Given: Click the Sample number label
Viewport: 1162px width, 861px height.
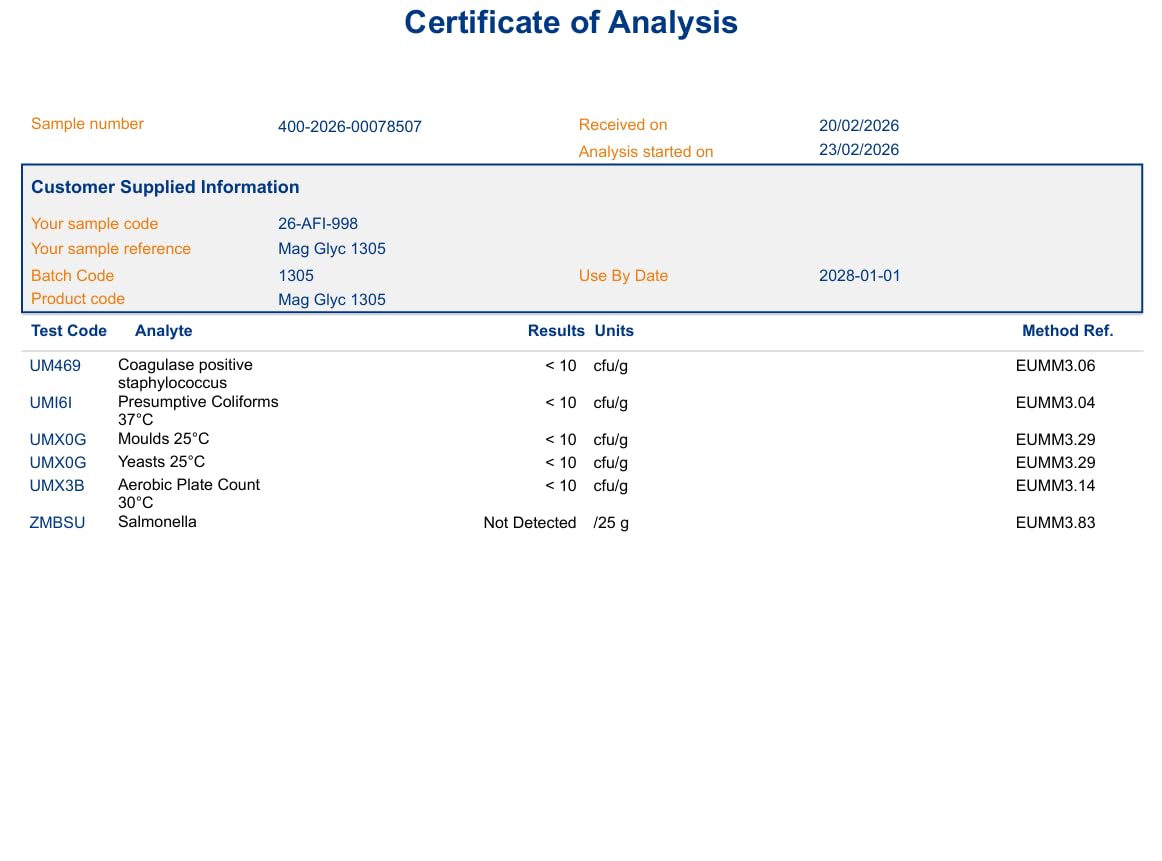Looking at the screenshot, I should click(87, 124).
